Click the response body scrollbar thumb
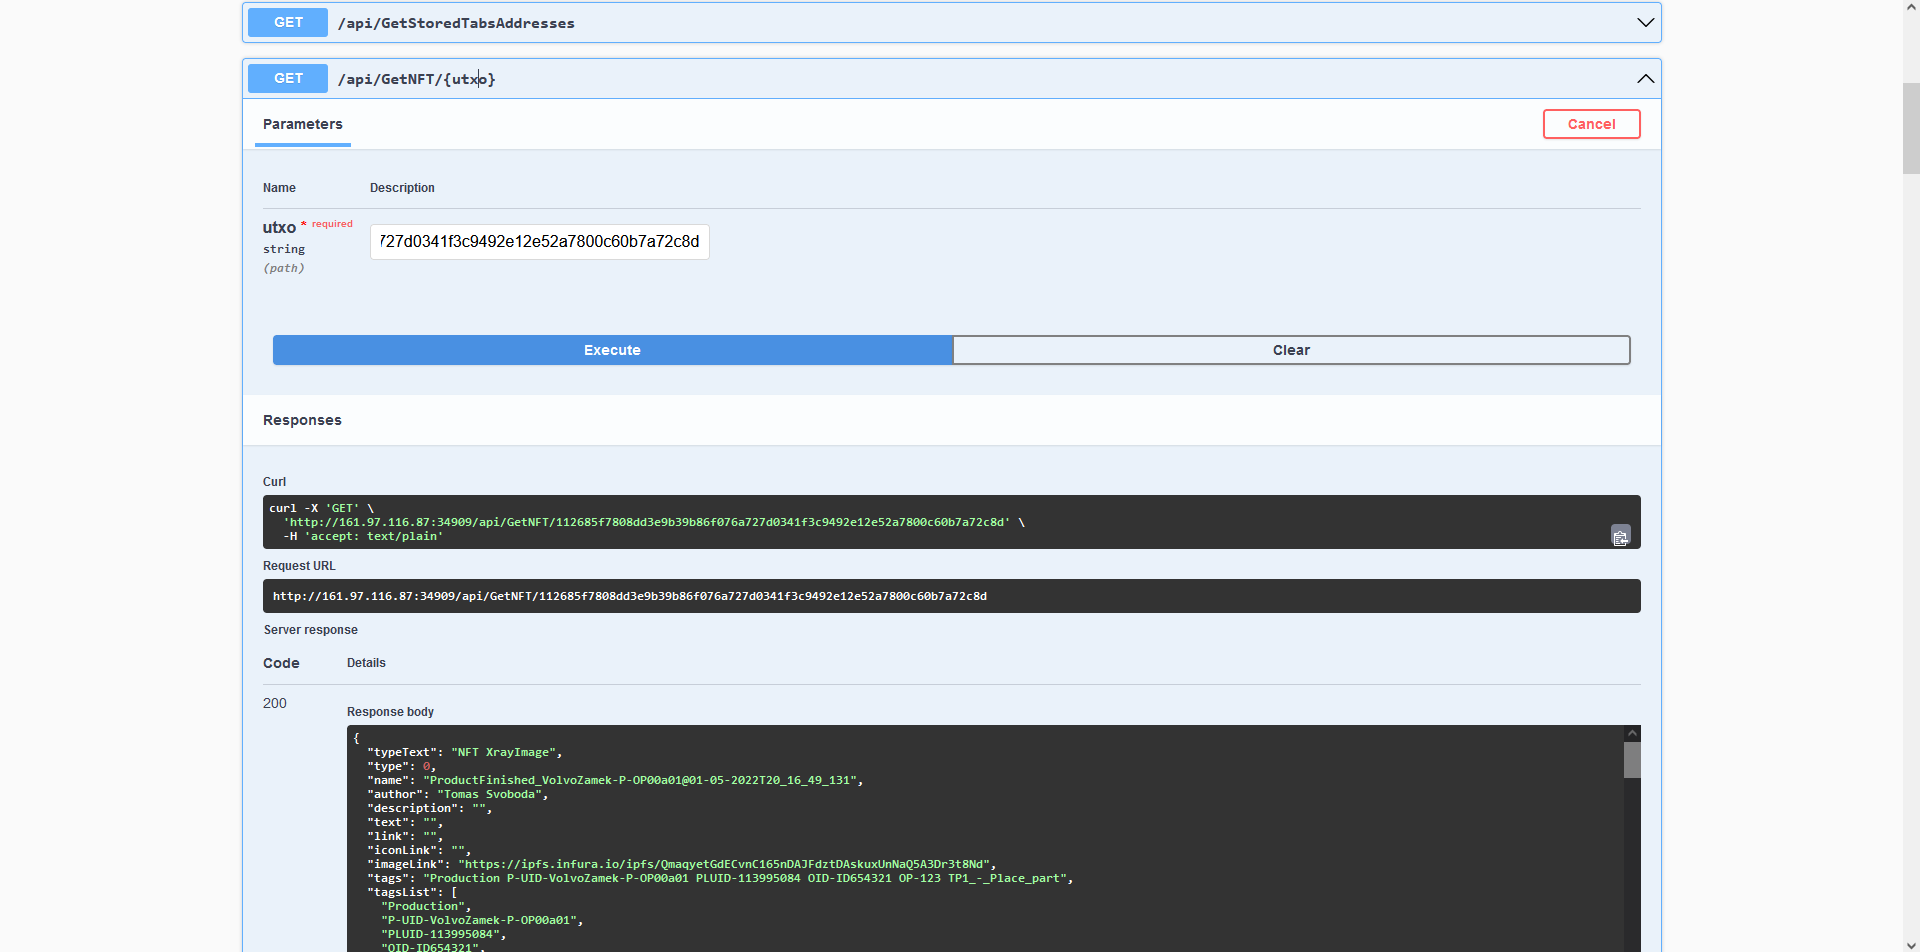This screenshot has width=1920, height=952. [1632, 760]
